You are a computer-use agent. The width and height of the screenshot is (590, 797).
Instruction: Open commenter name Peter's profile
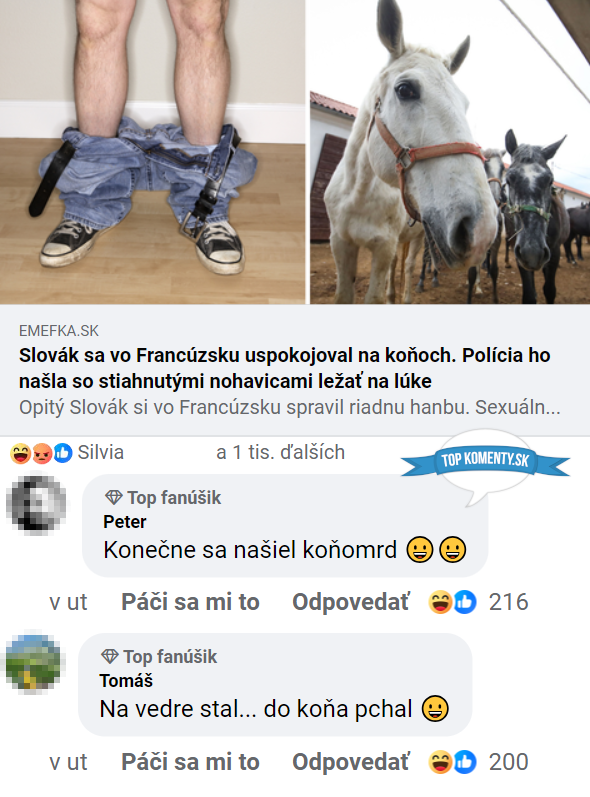[x=125, y=522]
